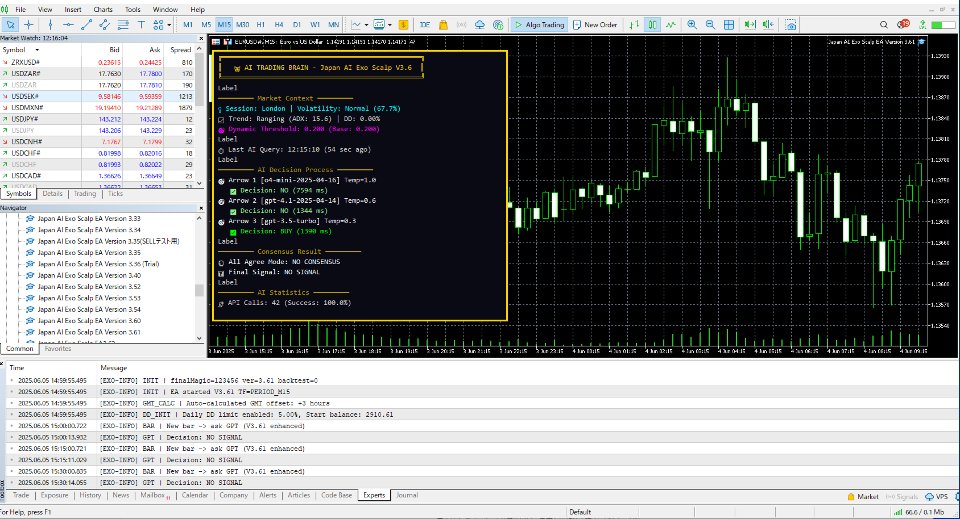
Task: Switch chart to bar chart style
Action: click(634, 24)
